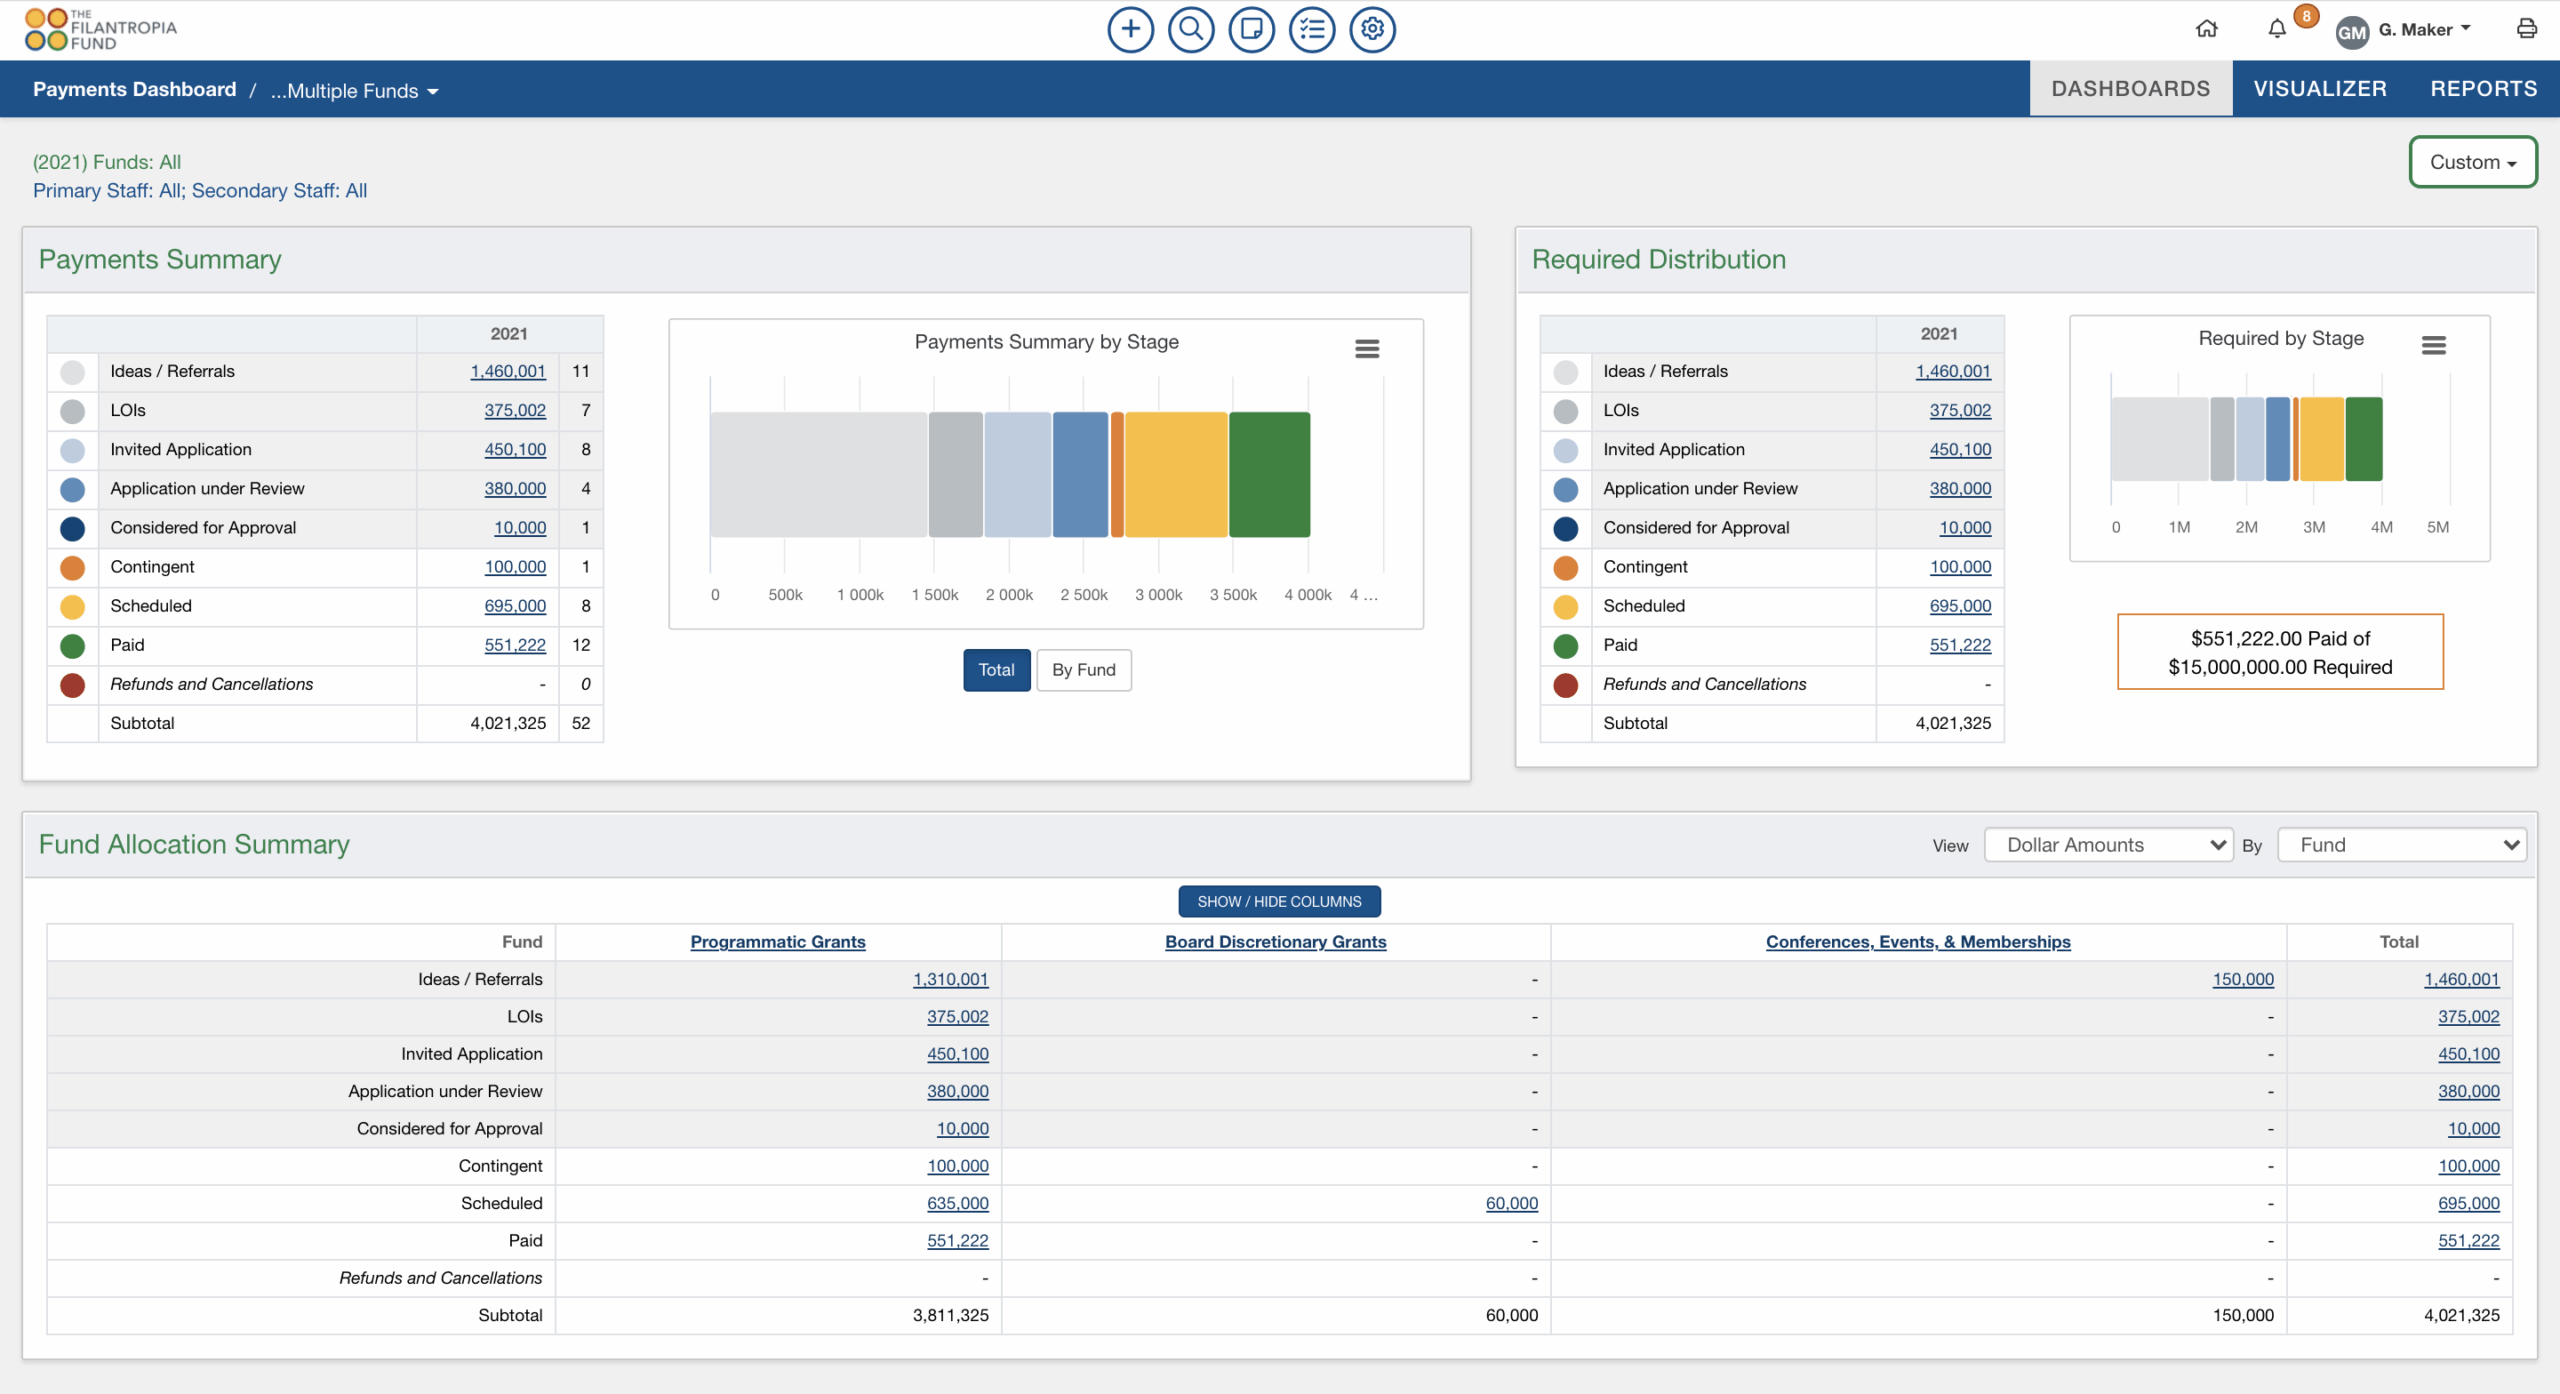Switch to the By Fund view toggle
The width and height of the screenshot is (2560, 1394).
1083,669
